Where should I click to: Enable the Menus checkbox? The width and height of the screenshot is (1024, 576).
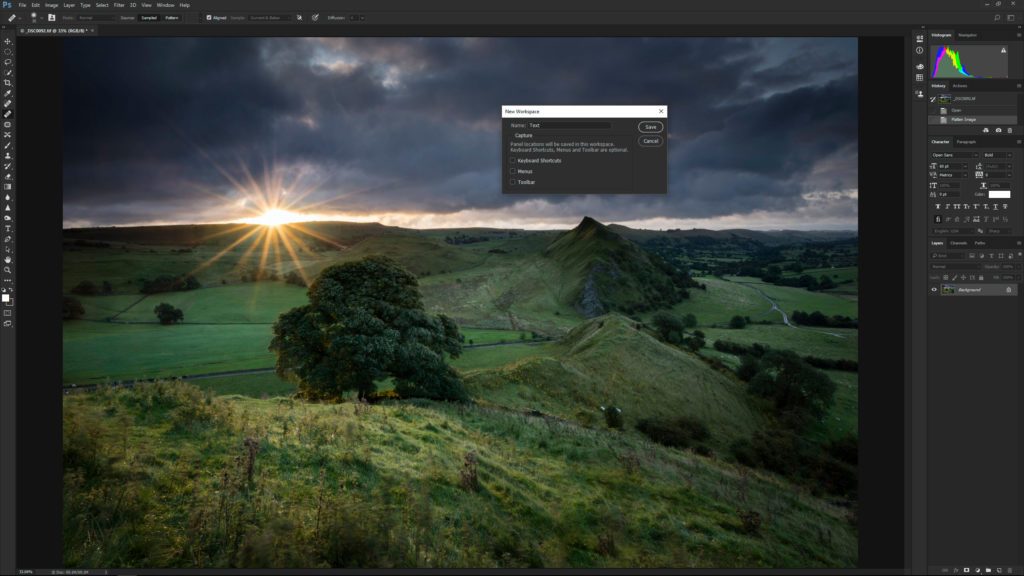[513, 171]
